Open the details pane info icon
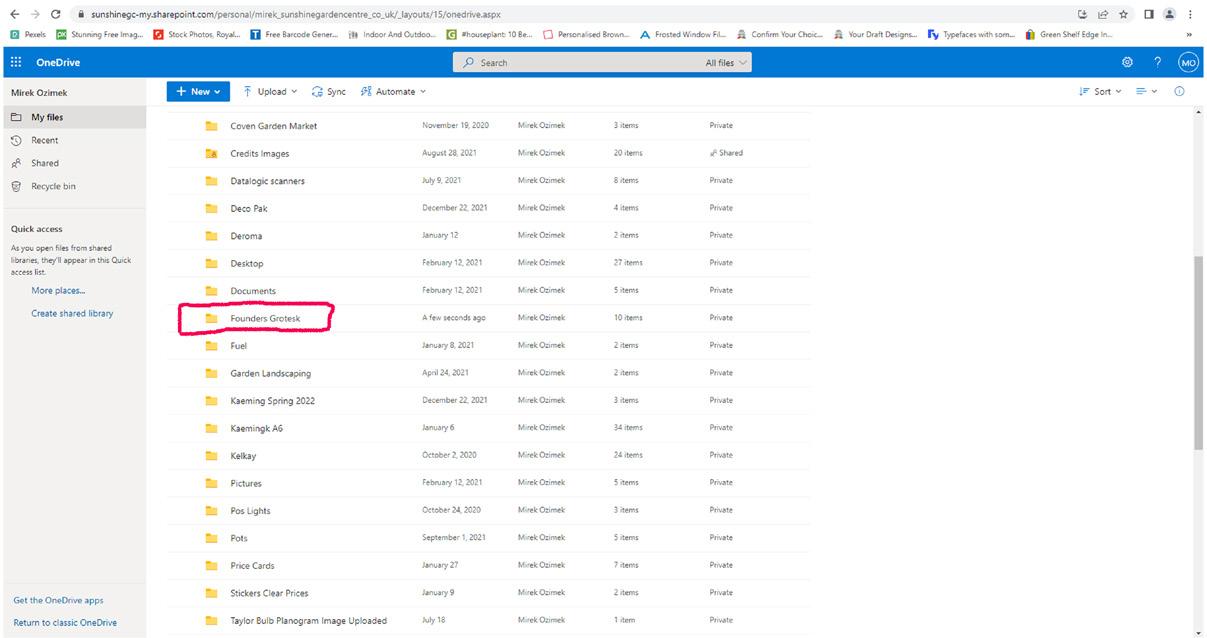 tap(1179, 91)
